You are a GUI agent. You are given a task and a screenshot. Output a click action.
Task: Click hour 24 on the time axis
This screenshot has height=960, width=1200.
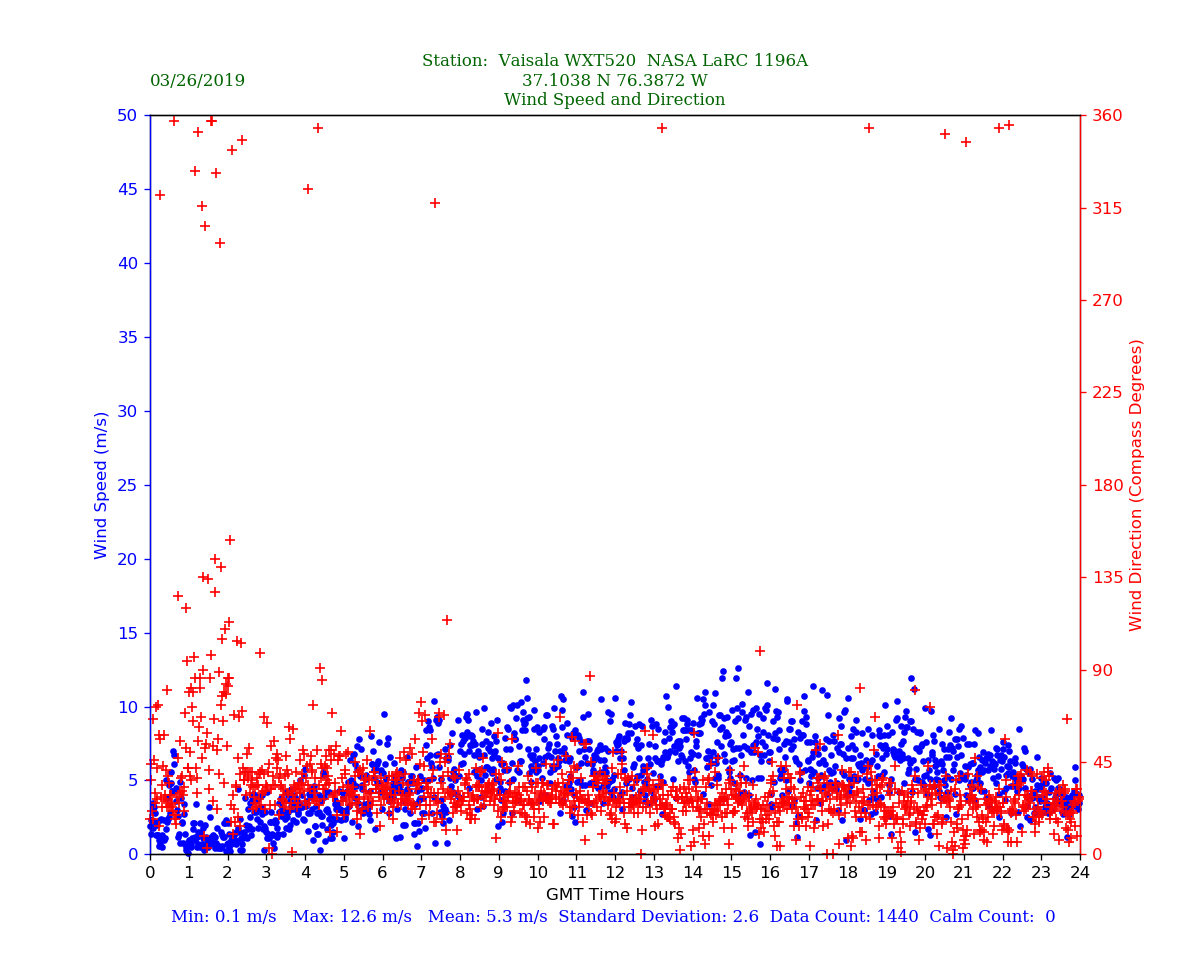[1080, 873]
